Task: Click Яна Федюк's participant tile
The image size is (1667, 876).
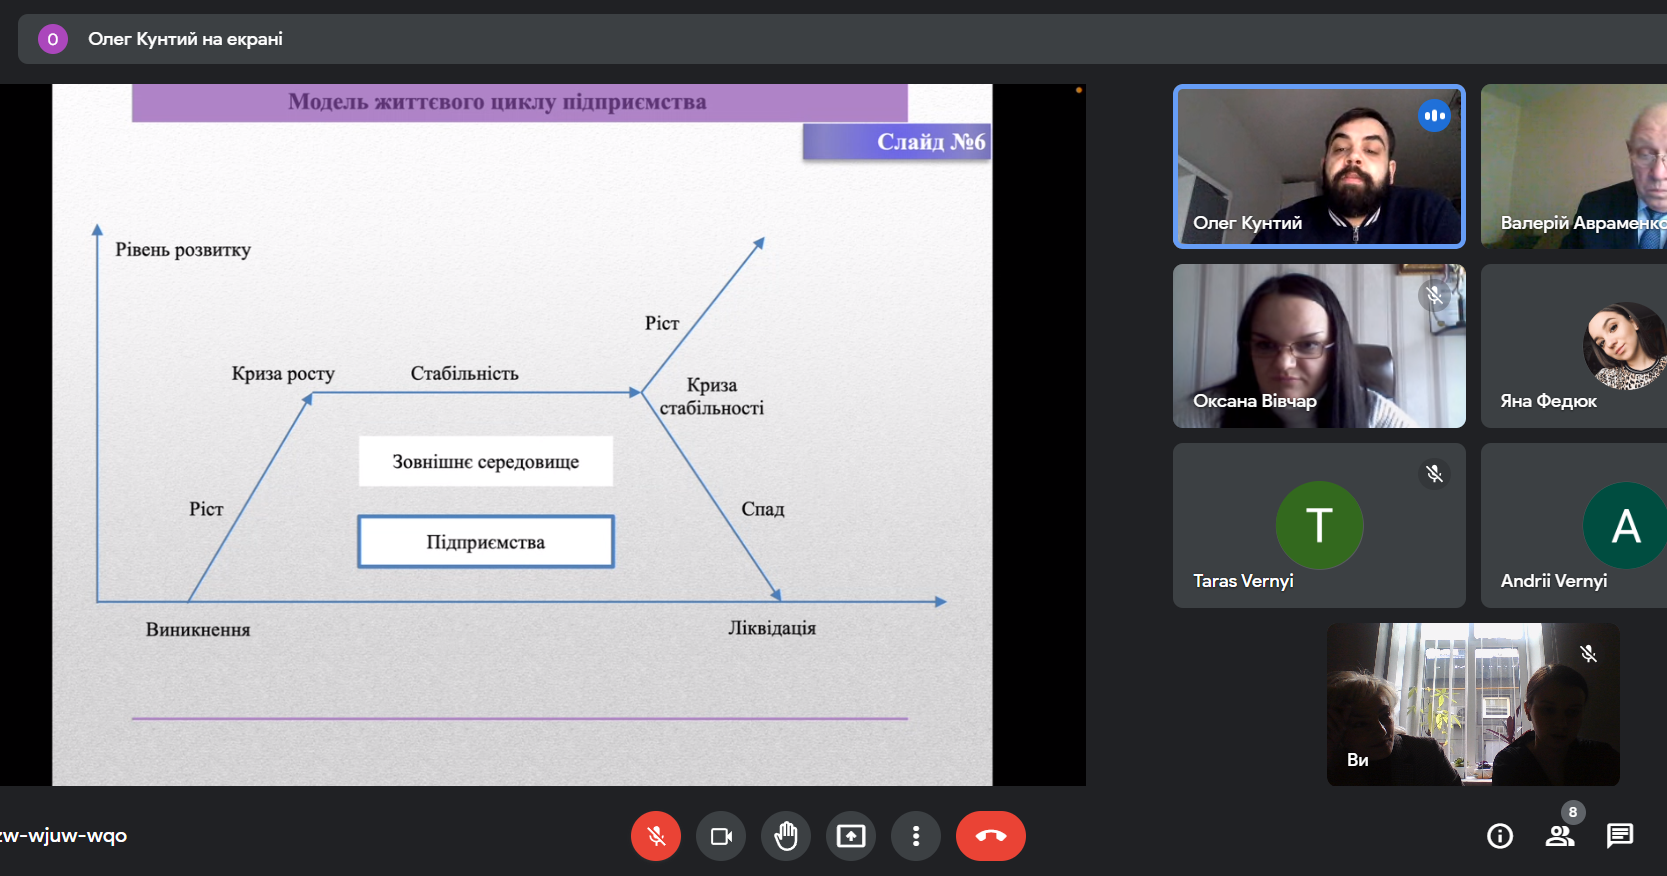Action: 1574,346
